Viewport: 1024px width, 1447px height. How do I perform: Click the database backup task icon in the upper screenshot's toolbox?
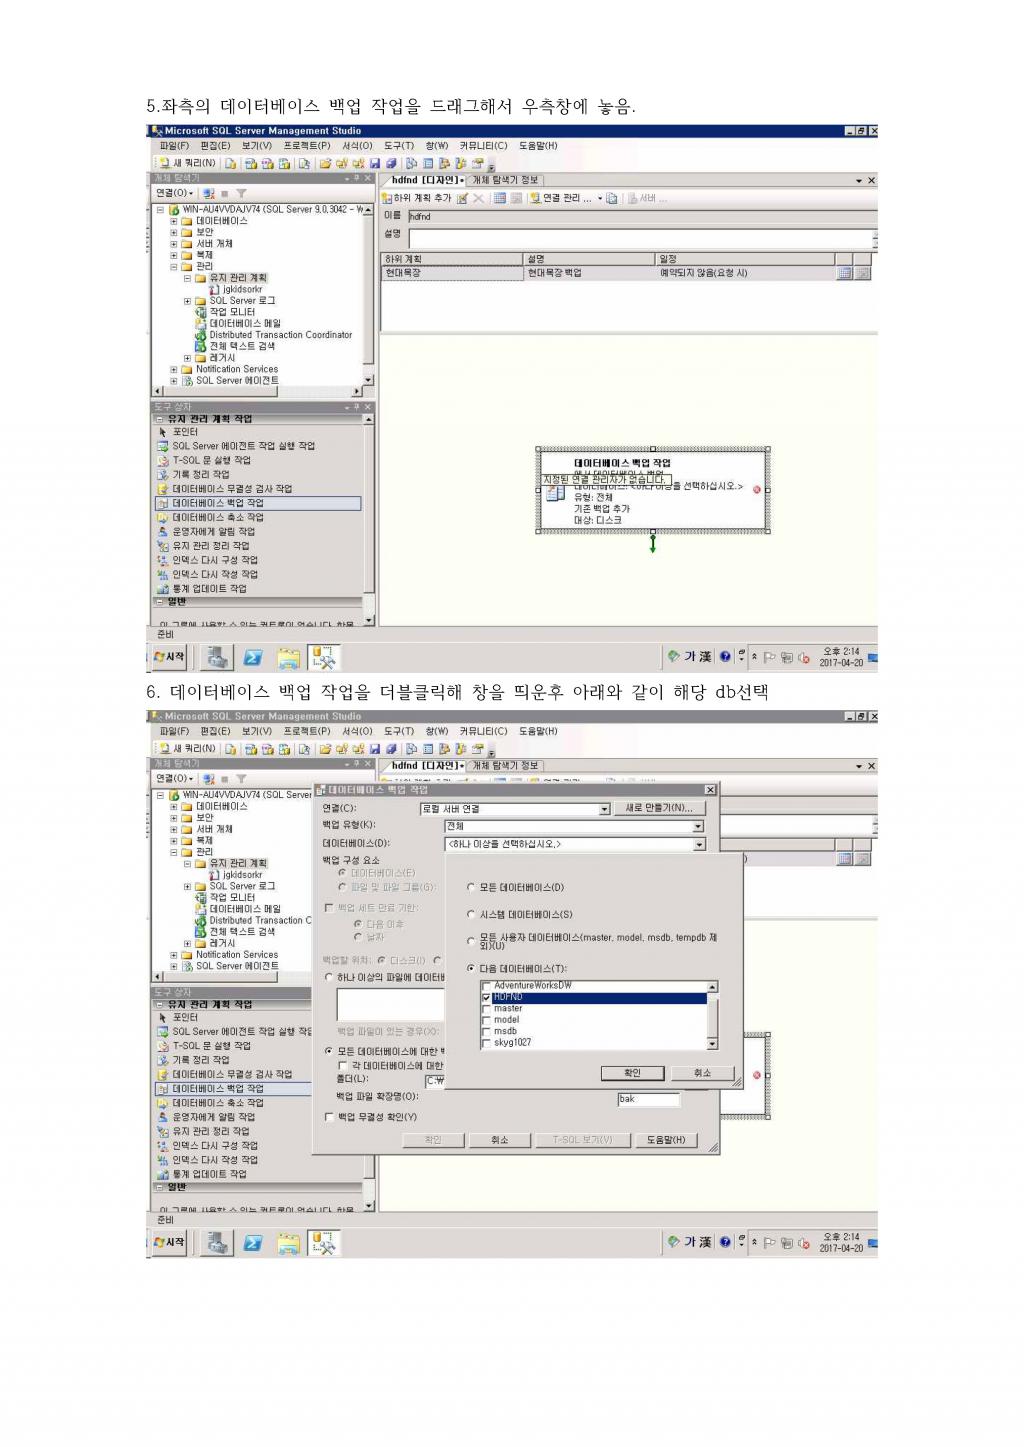point(163,503)
